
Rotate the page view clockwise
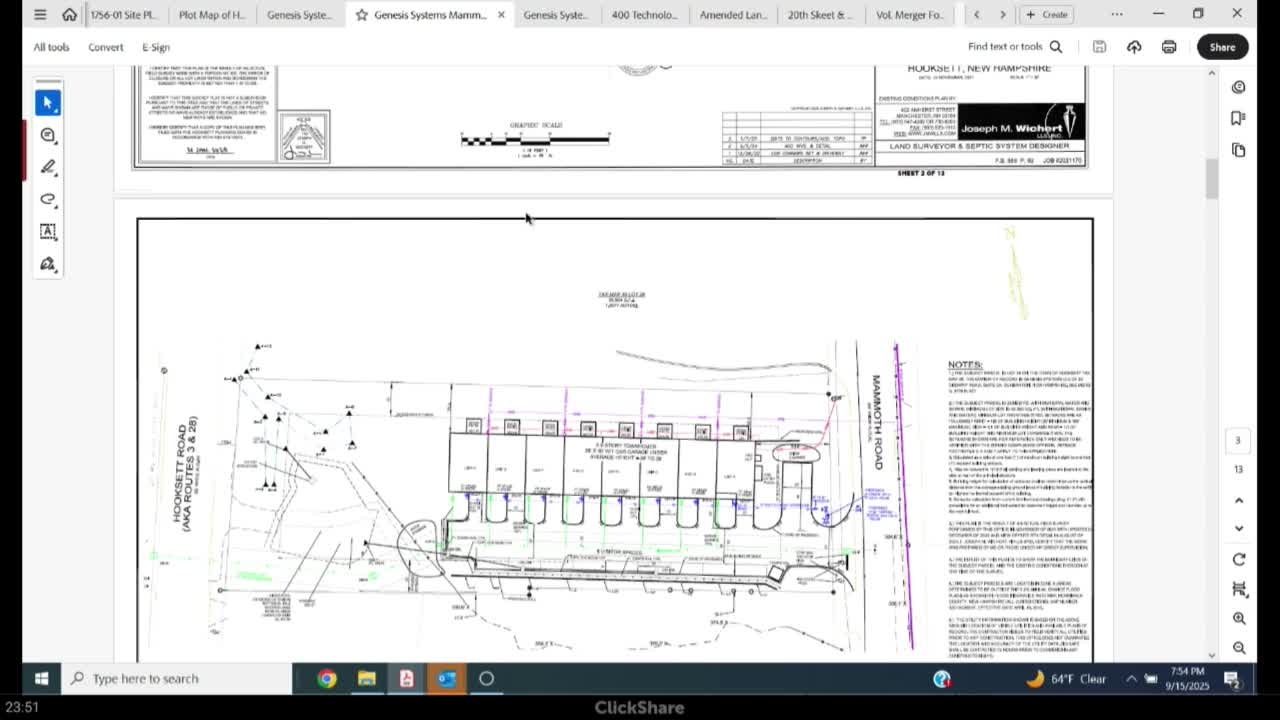[x=1239, y=560]
